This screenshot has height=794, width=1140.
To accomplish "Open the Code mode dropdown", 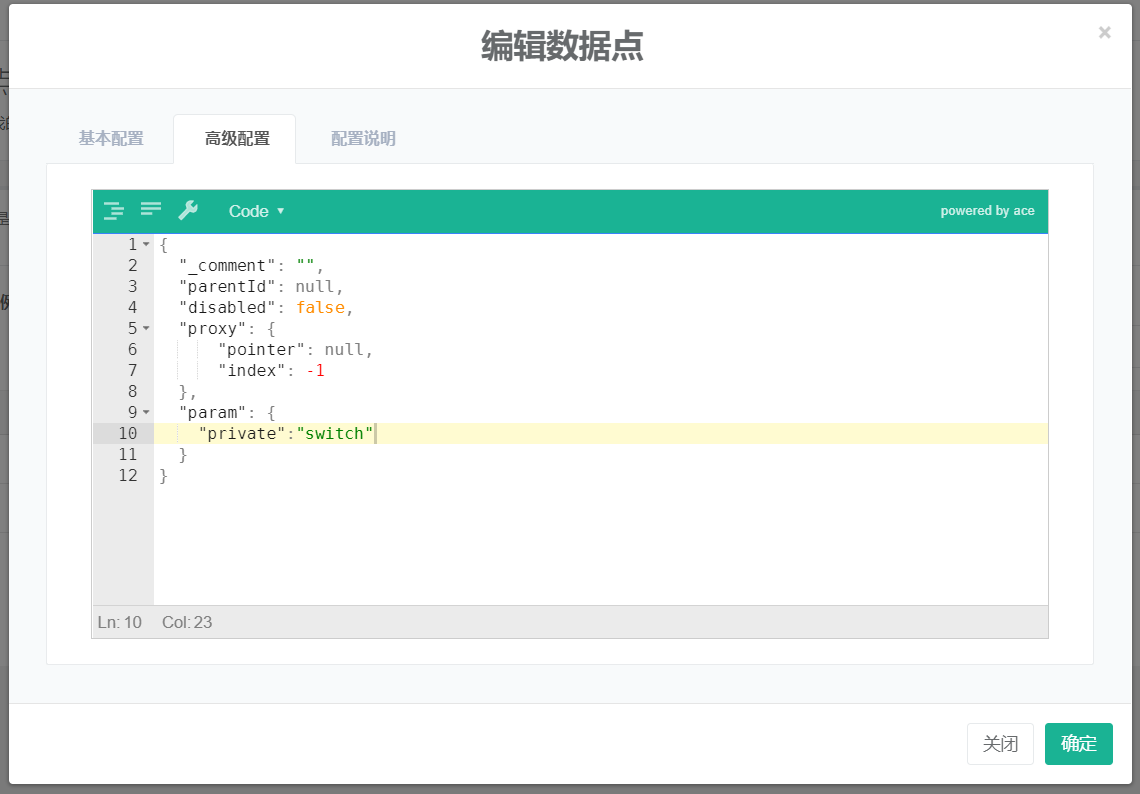I will point(256,211).
